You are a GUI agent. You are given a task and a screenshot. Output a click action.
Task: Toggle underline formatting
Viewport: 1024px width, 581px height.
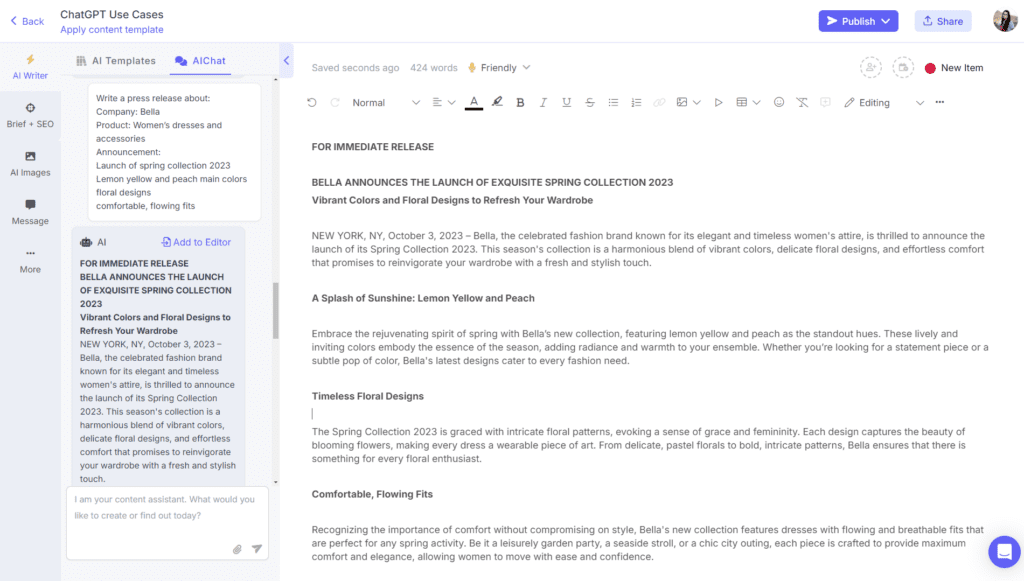[x=566, y=102]
